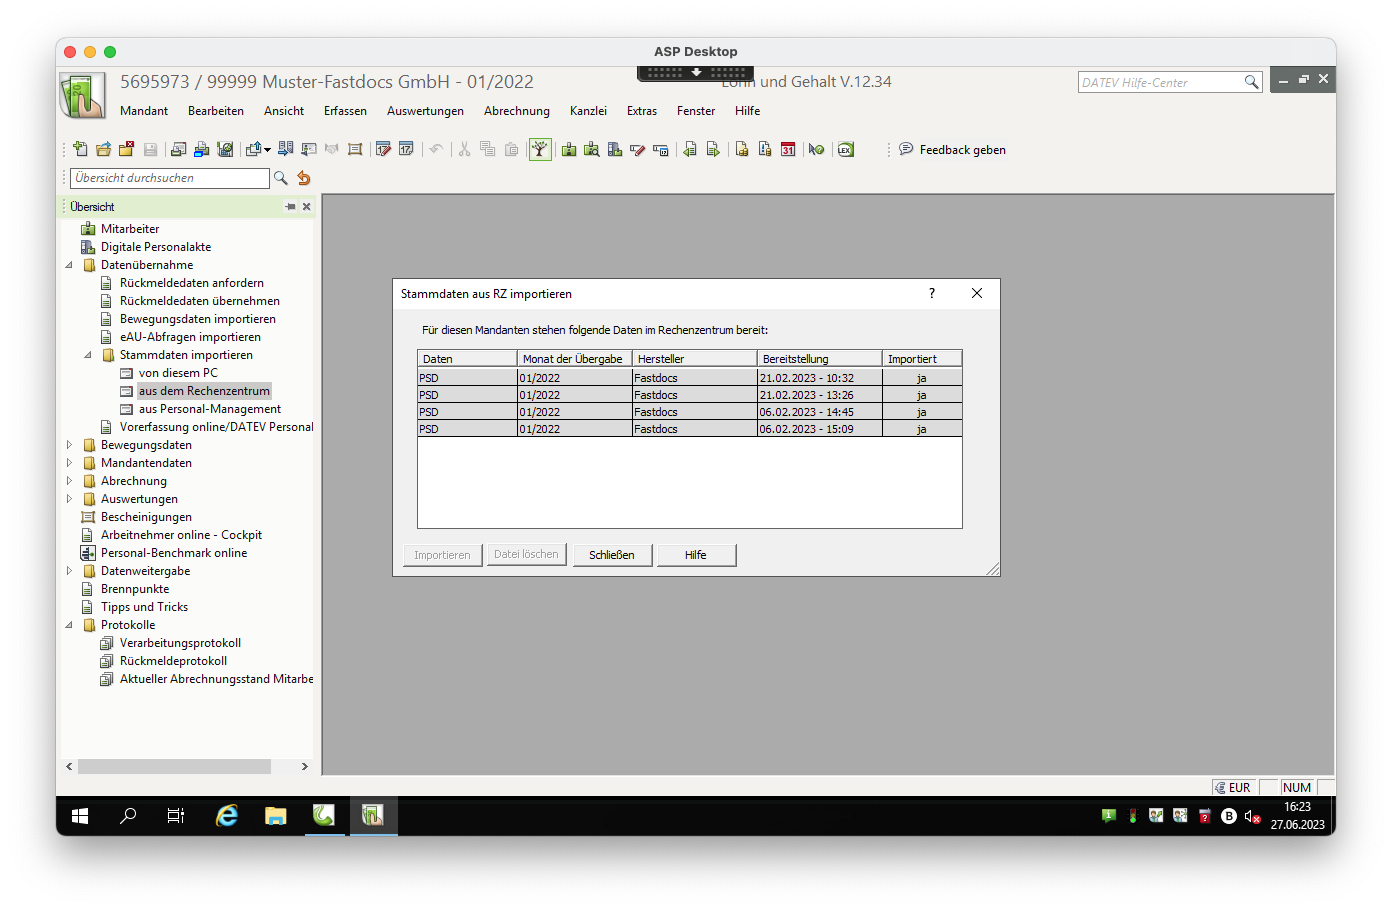Screen dimensions: 1392x910
Task: Click the document with lock toolbar icon
Action: 742,149
